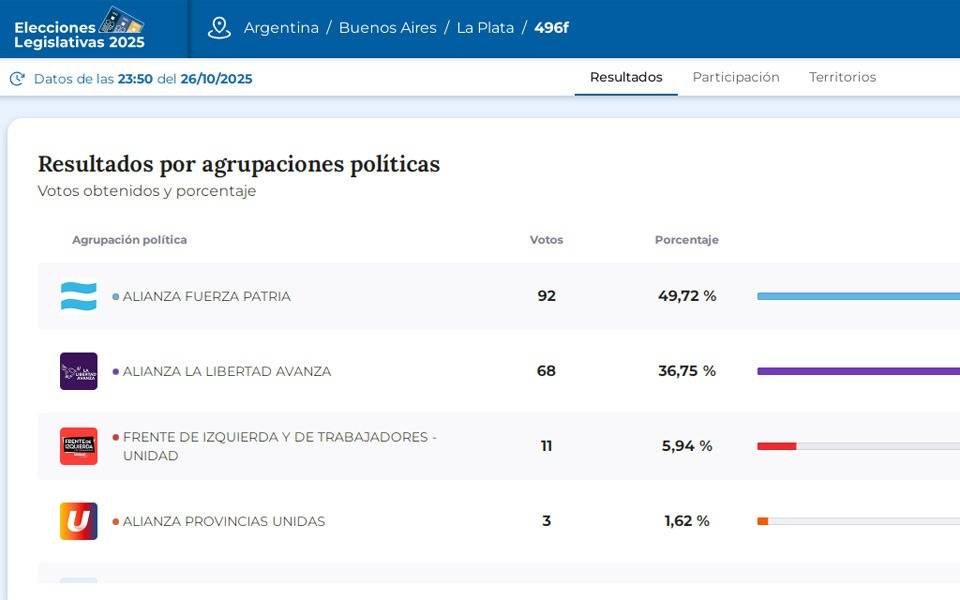Click the Alianza Fuerza Patria flag logo
Screen dimensions: 960x600
[x=79, y=296]
